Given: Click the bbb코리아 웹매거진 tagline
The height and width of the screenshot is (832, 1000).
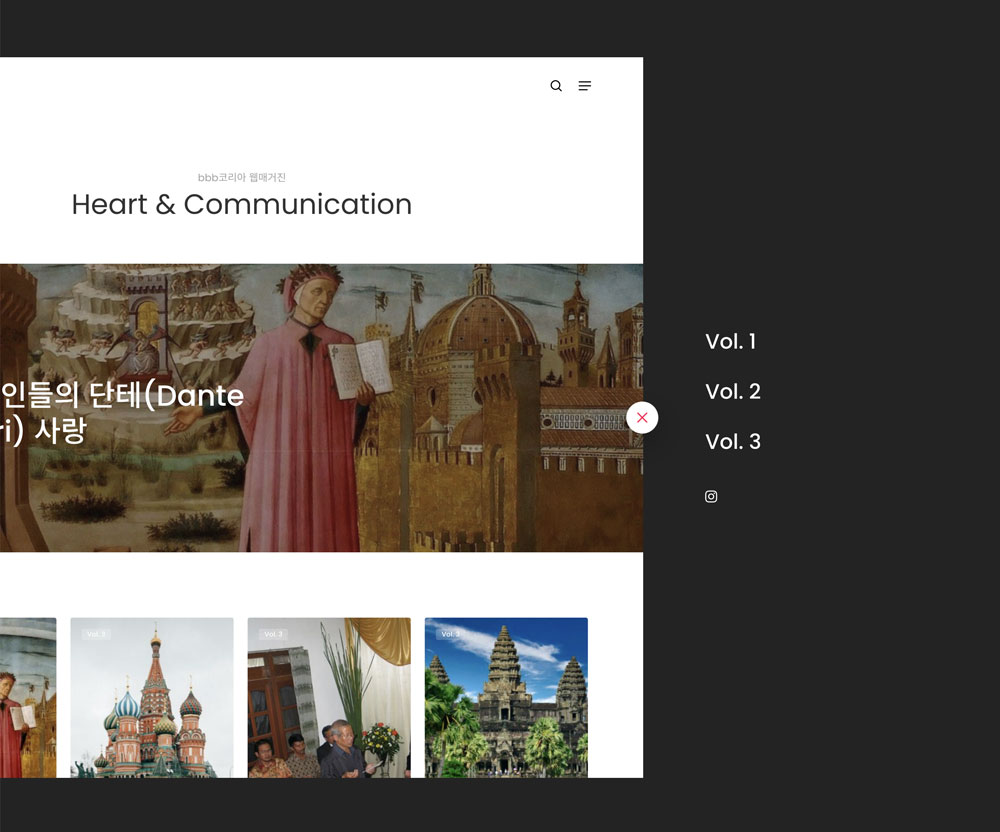Looking at the screenshot, I should click(242, 177).
